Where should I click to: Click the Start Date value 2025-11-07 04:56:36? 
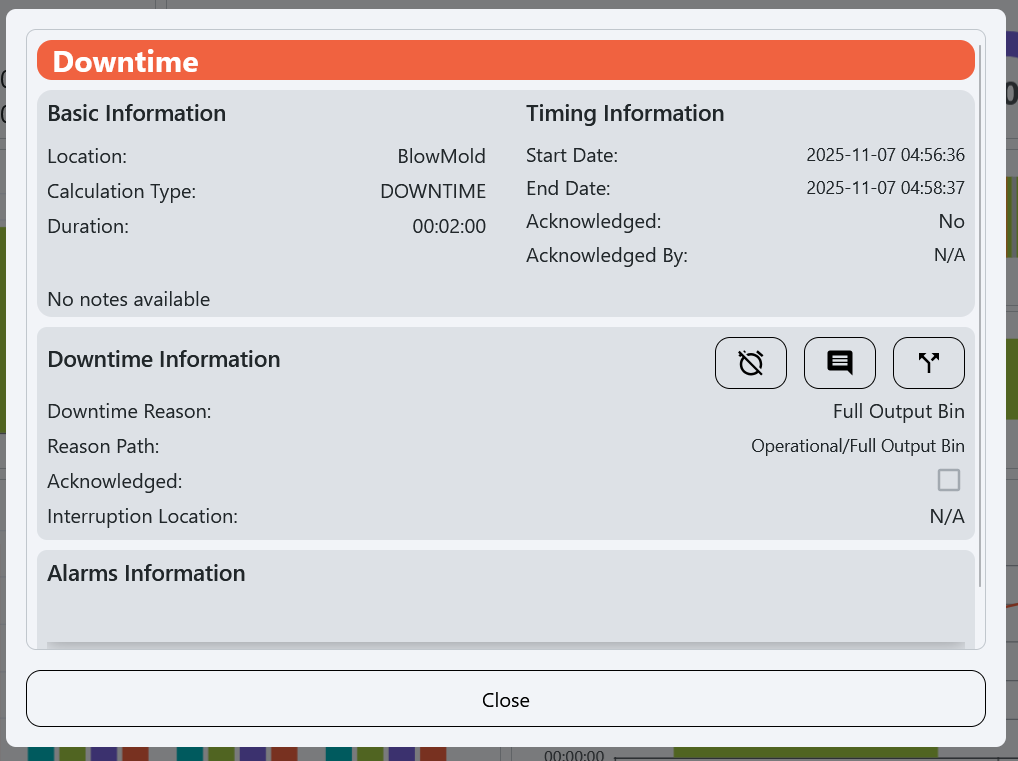click(885, 154)
